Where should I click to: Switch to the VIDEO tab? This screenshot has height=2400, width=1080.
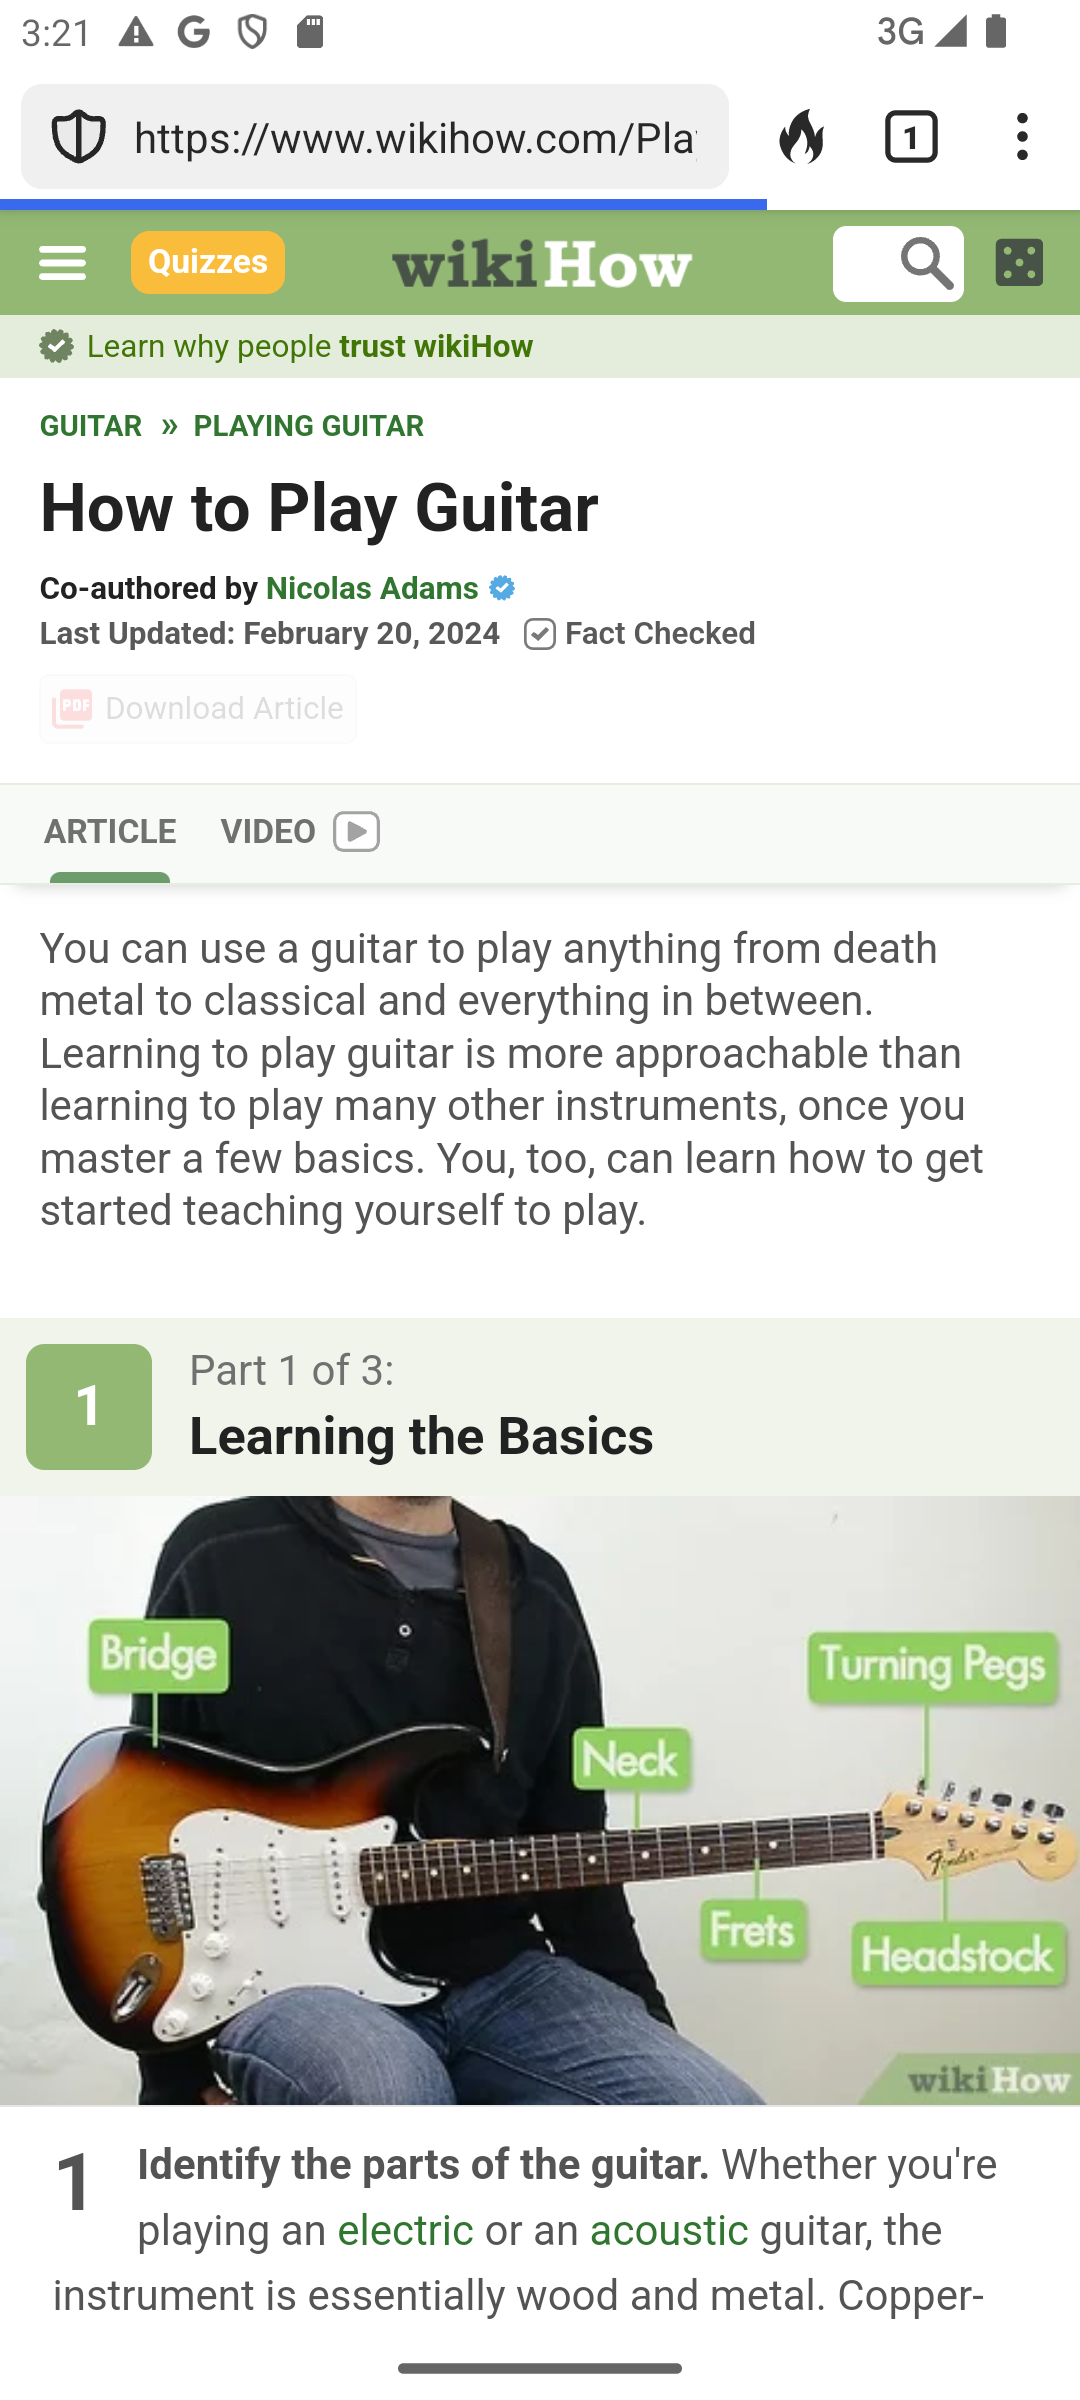click(x=300, y=832)
